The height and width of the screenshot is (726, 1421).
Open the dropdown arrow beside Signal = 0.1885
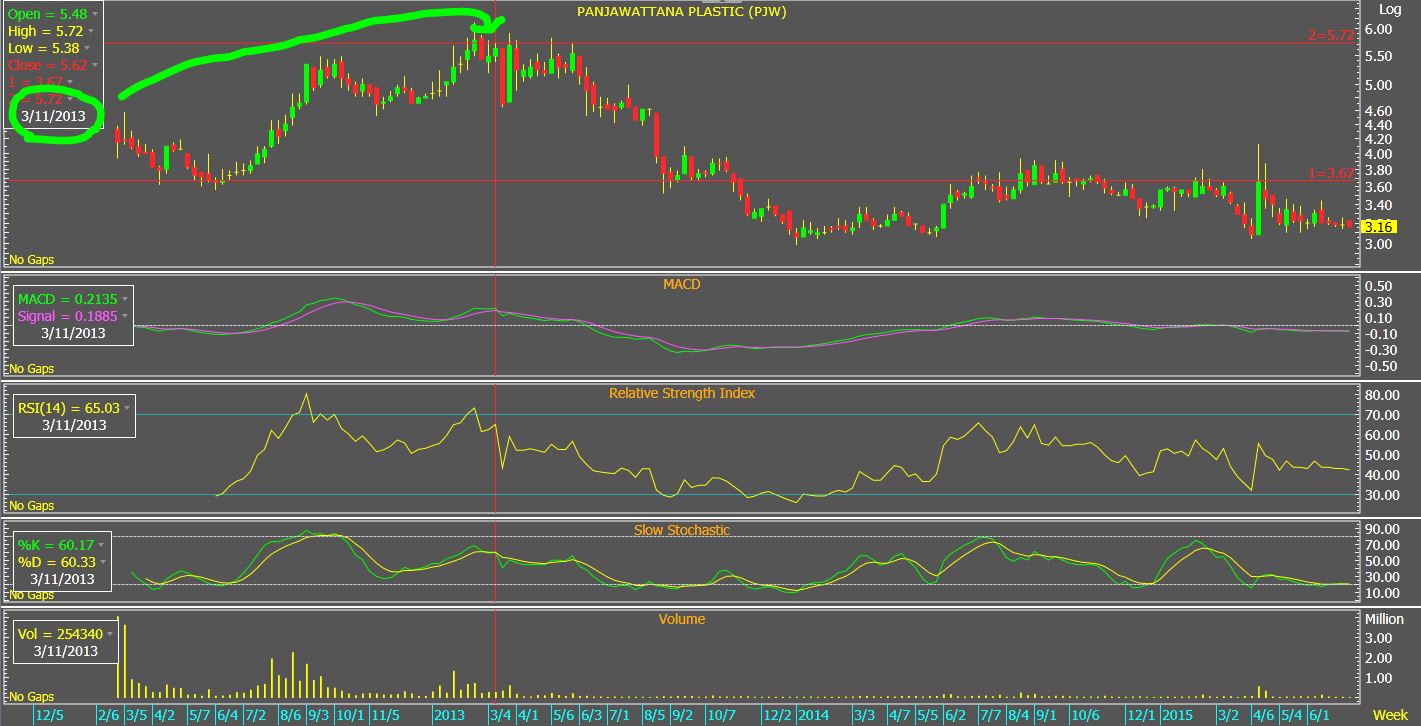click(x=126, y=317)
